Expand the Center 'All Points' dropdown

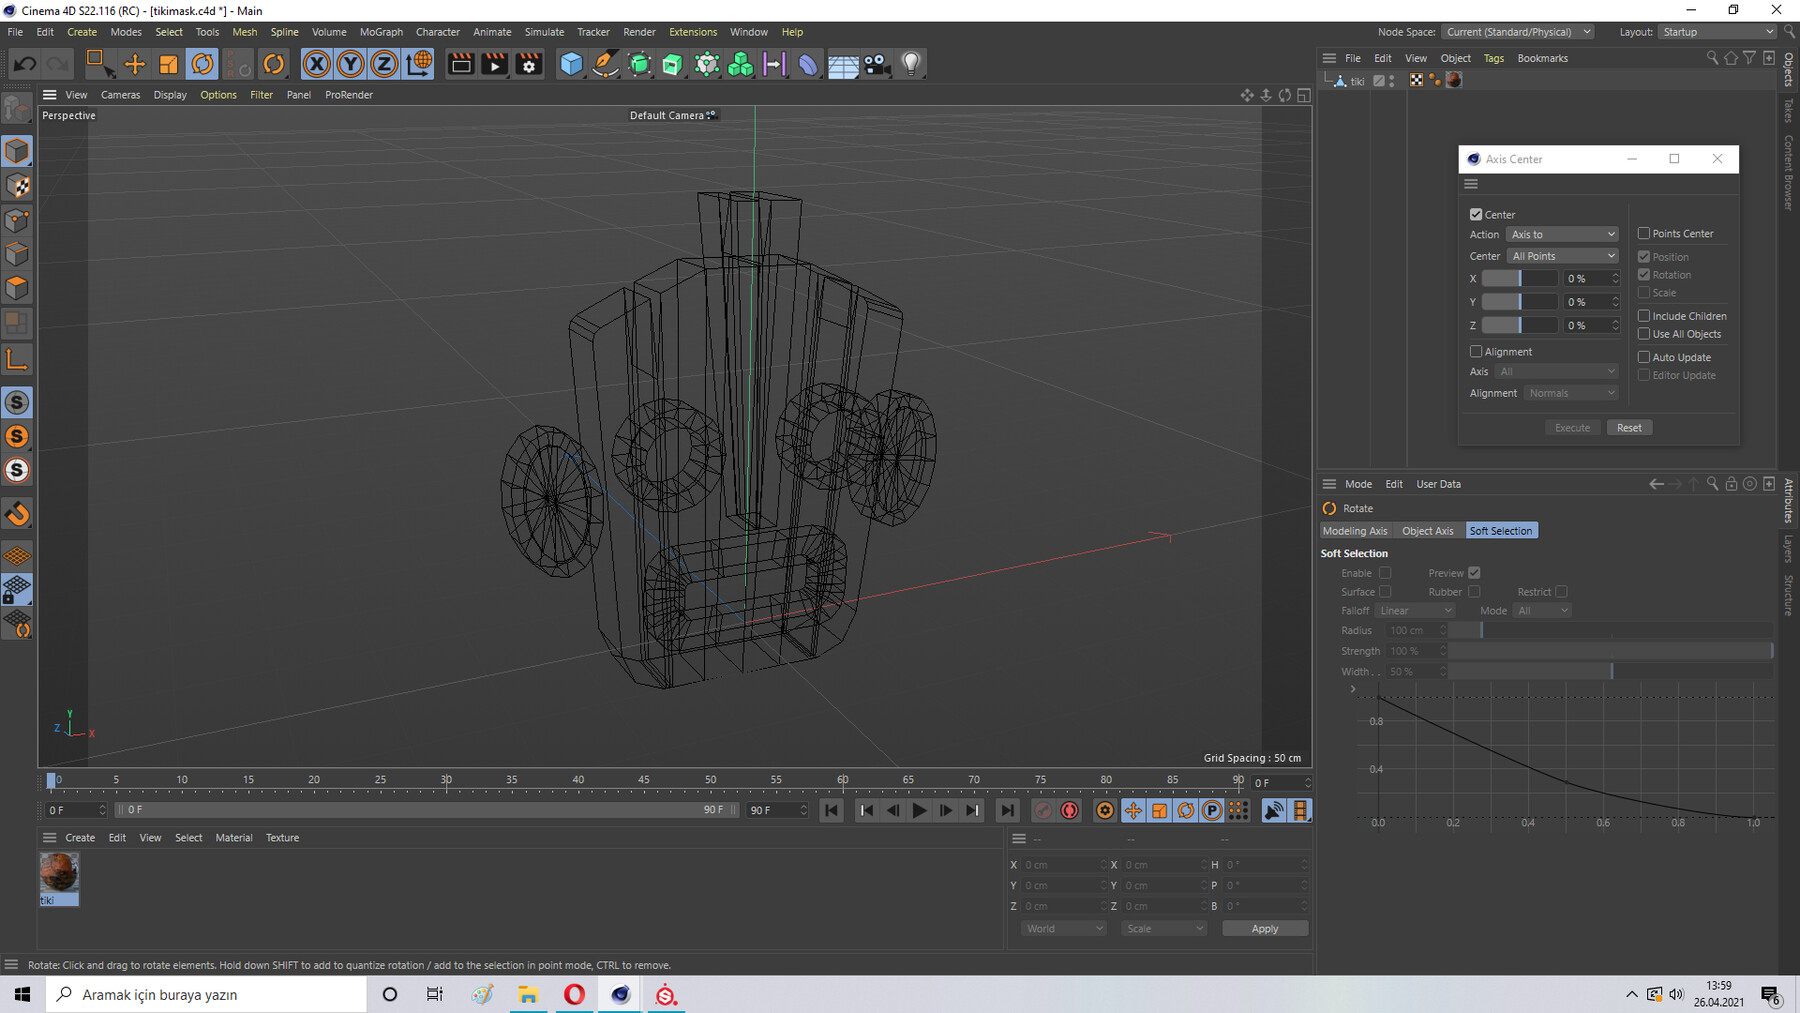point(1562,256)
